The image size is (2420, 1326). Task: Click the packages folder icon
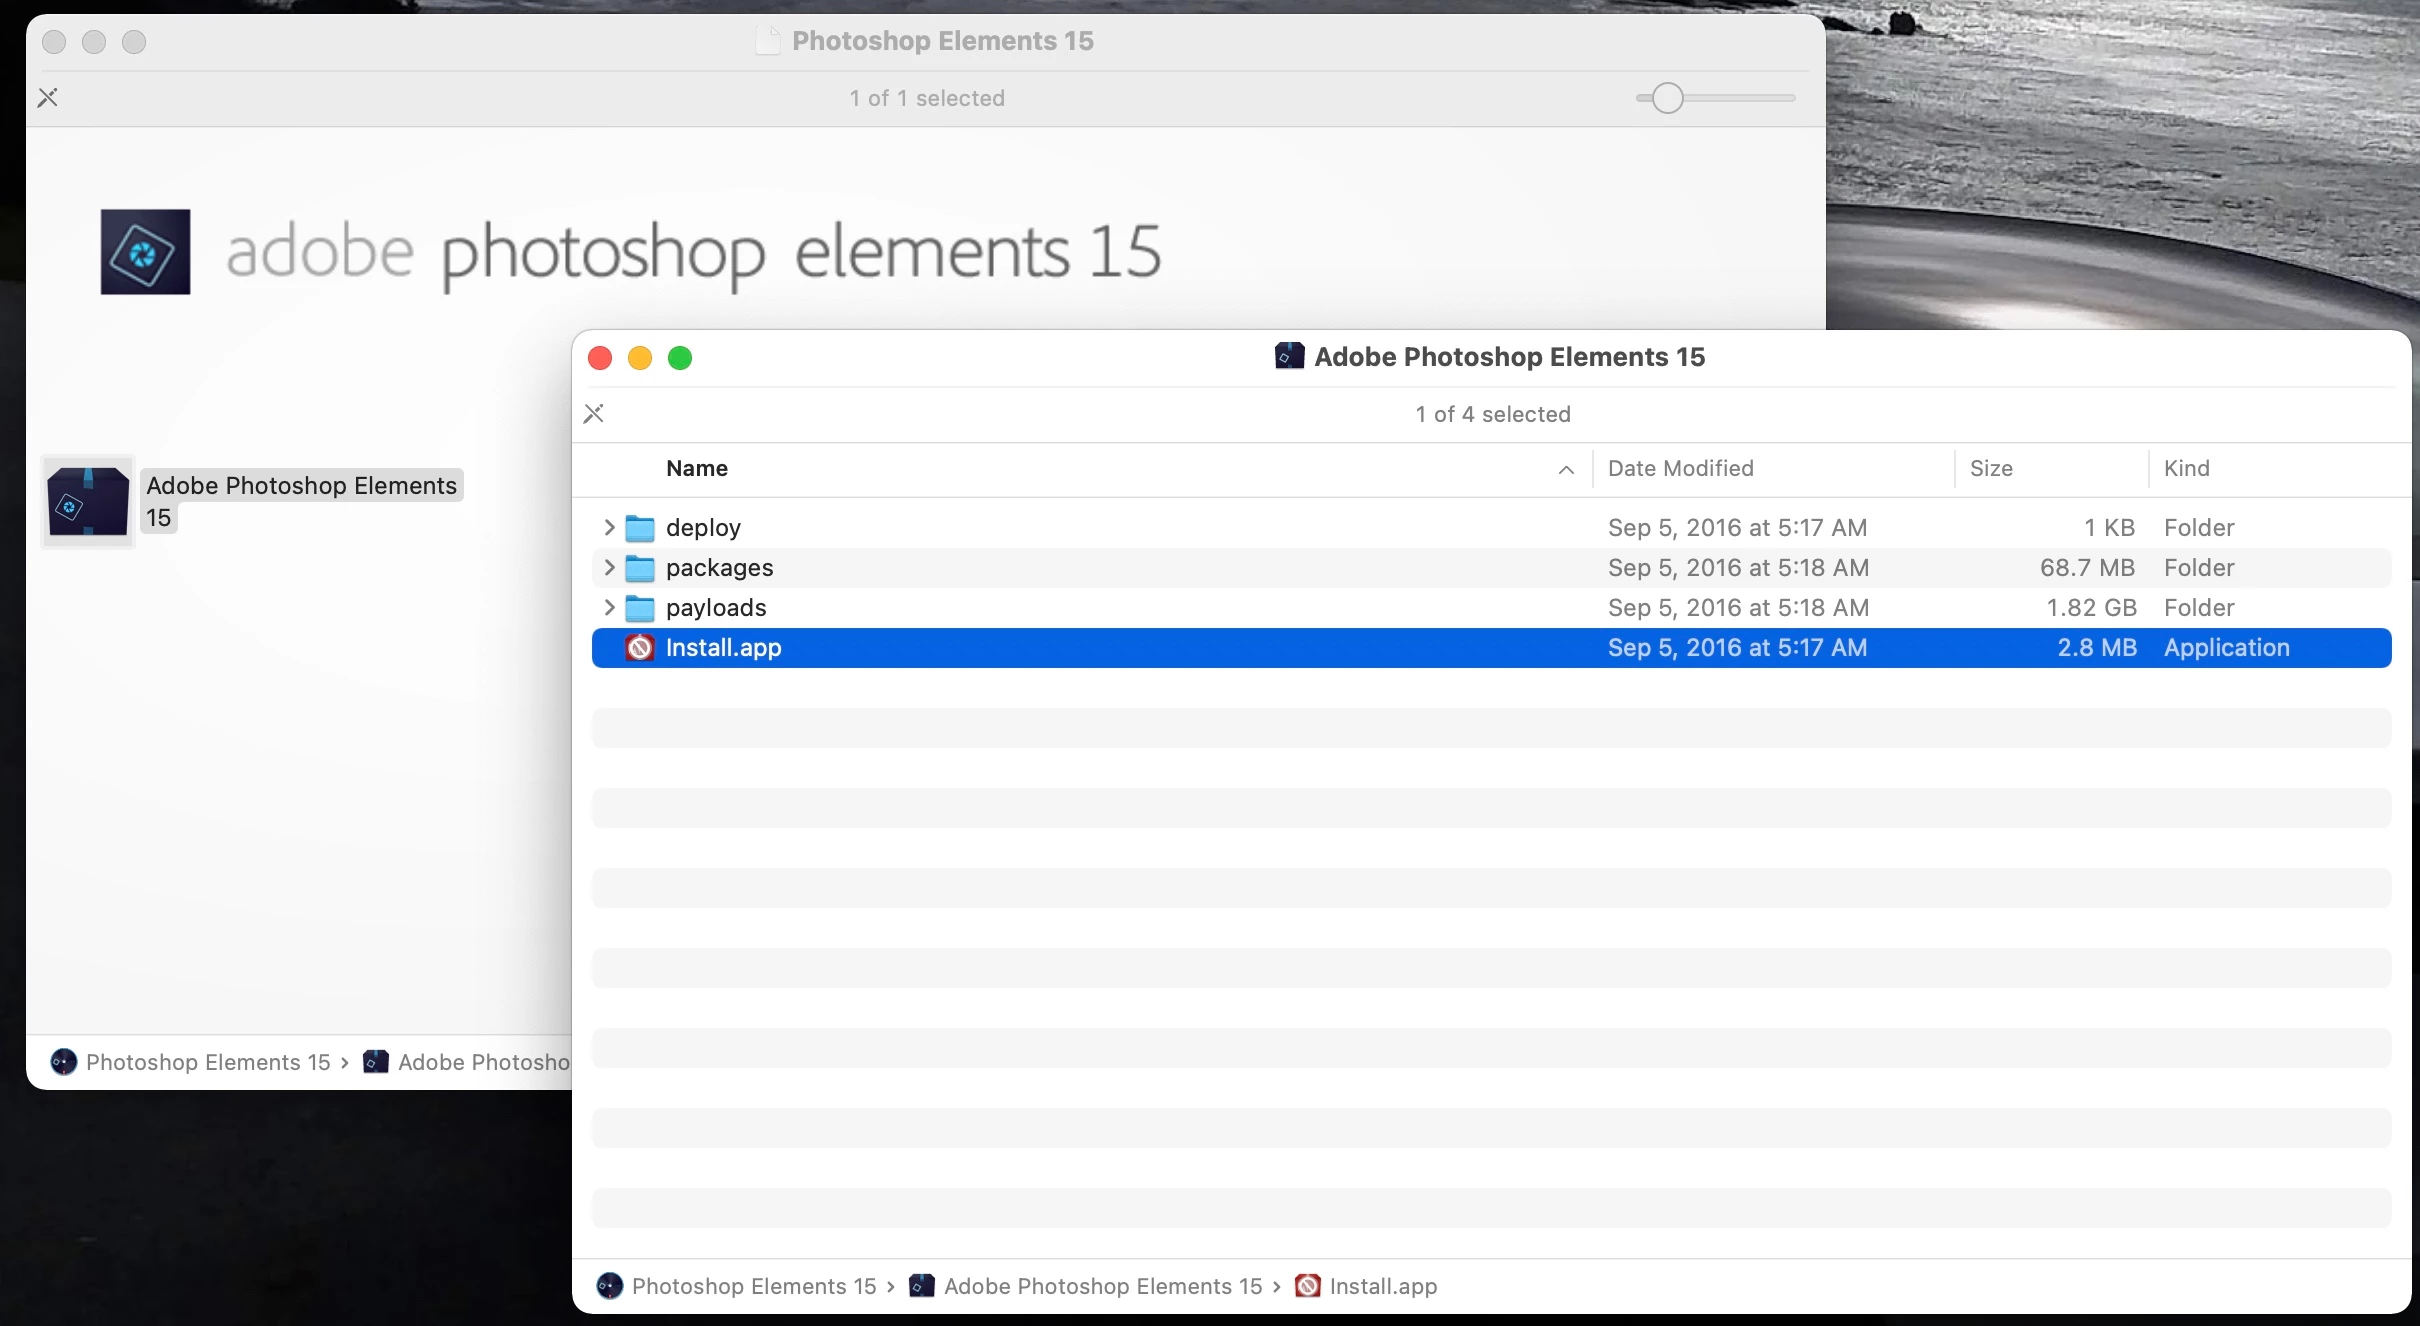(x=640, y=568)
